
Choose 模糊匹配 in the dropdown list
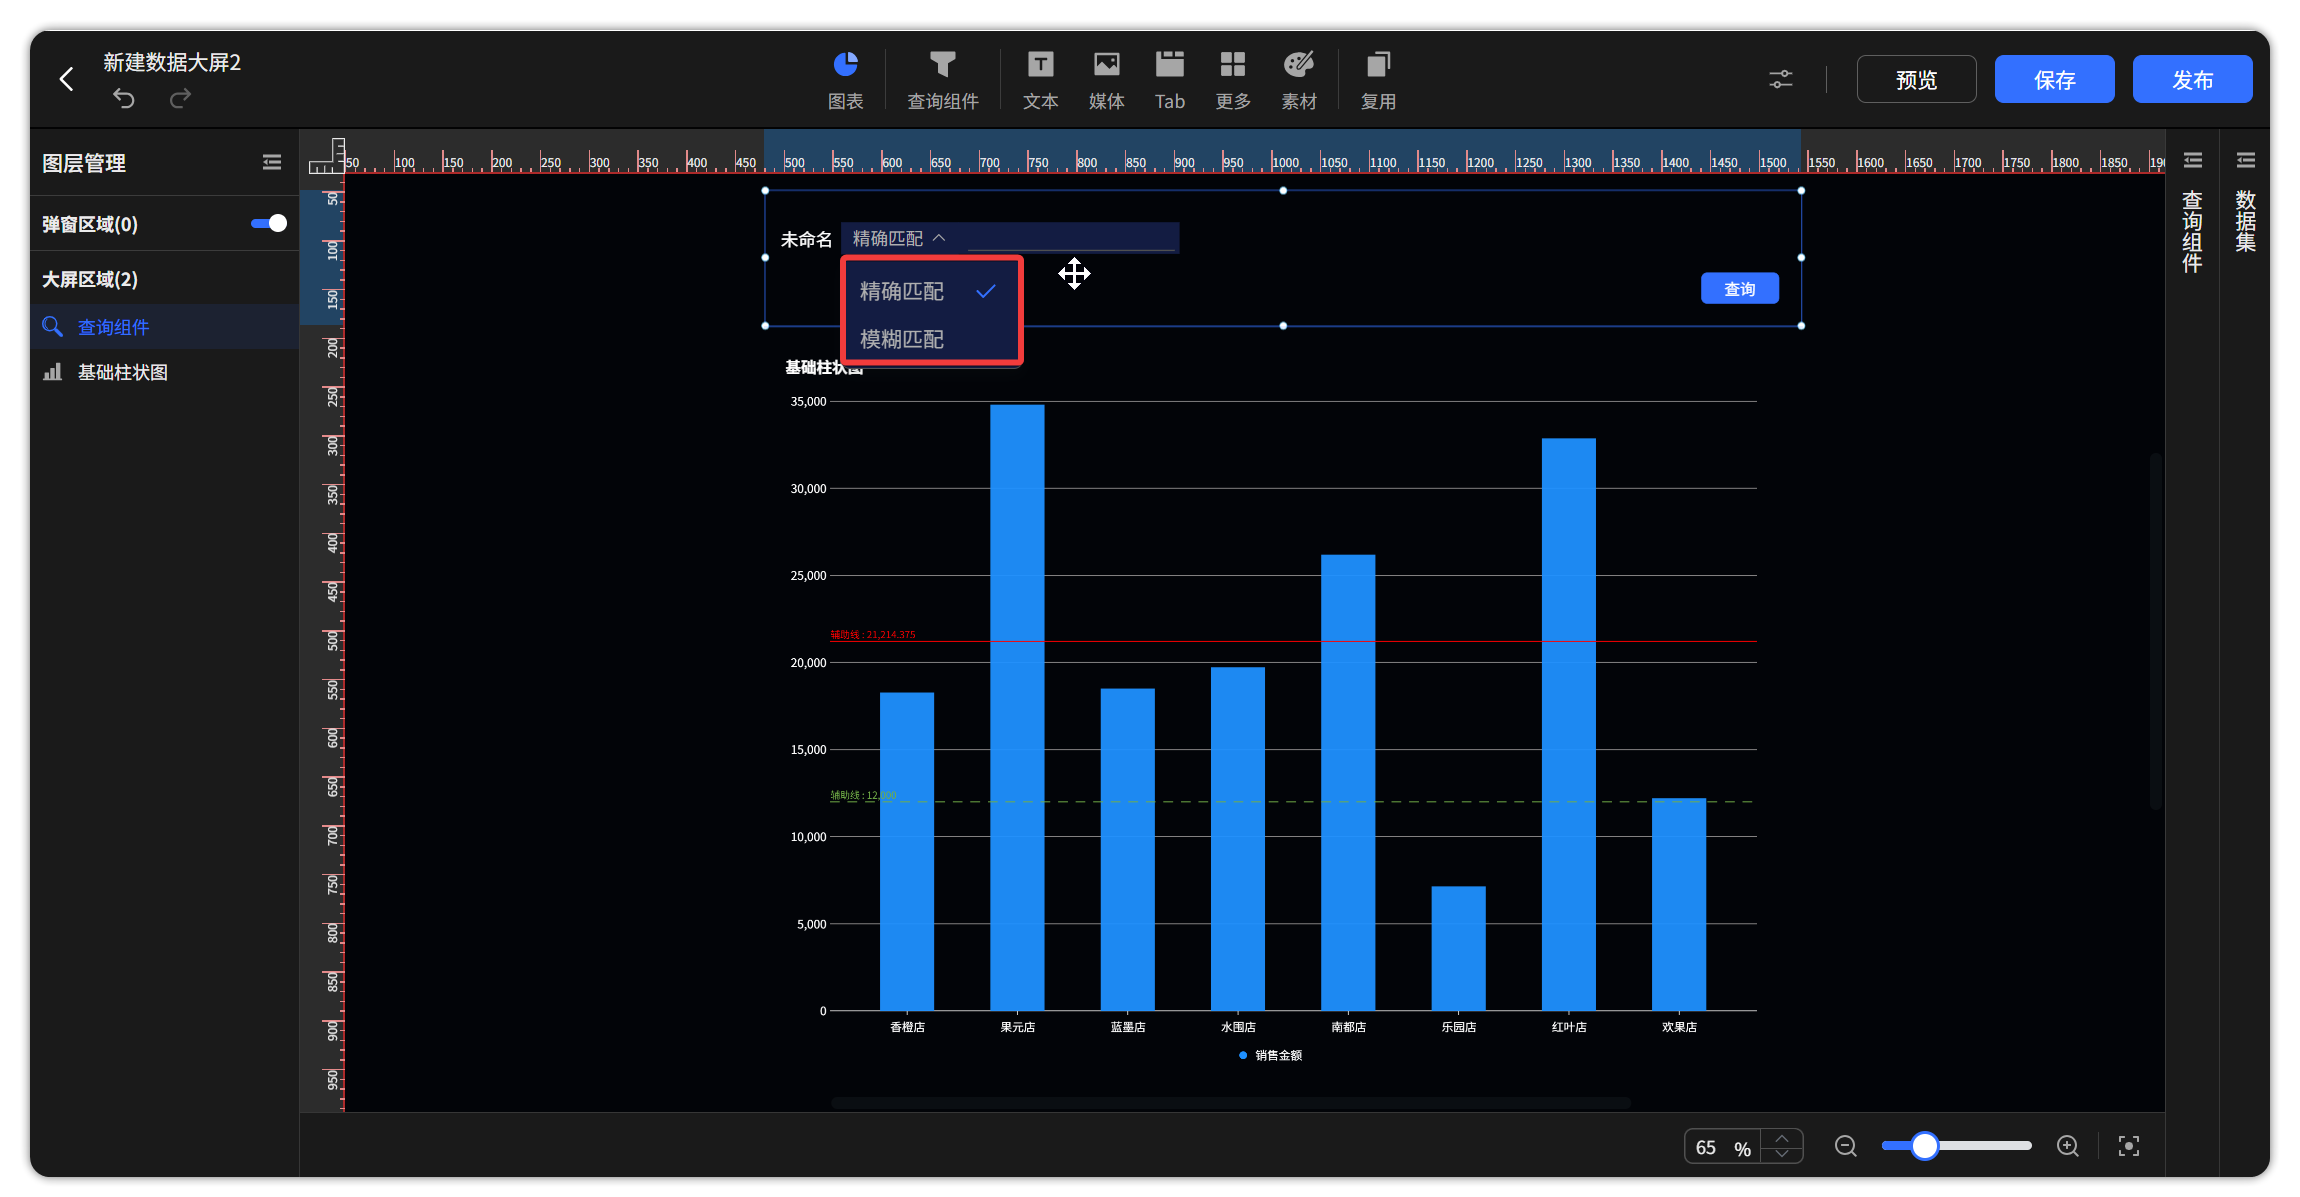[931, 339]
